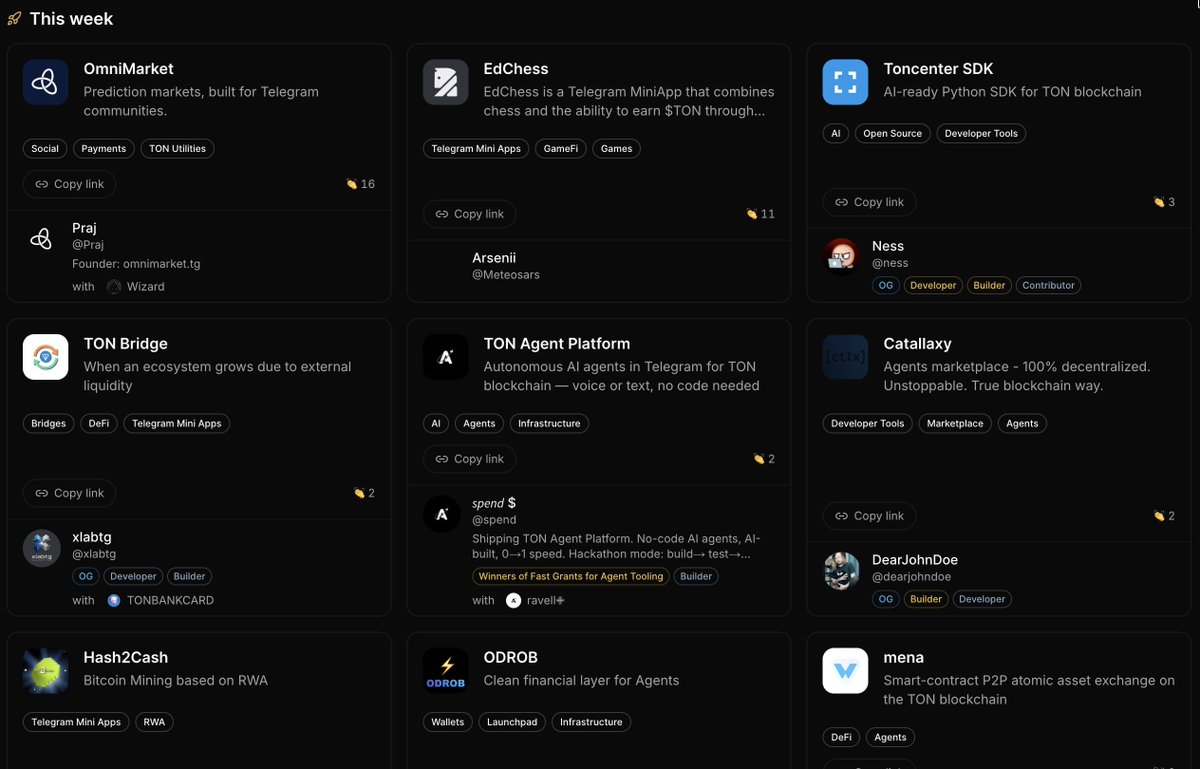Image resolution: width=1200 pixels, height=769 pixels.
Task: Open the TON Agent Platform logo
Action: click(446, 357)
